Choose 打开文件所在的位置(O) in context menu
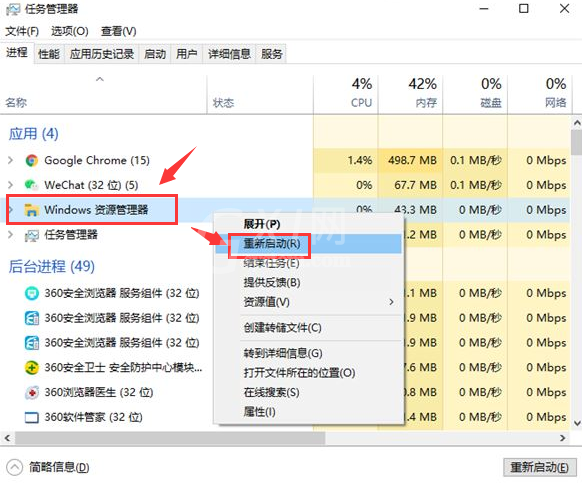582x483 pixels. click(x=308, y=373)
